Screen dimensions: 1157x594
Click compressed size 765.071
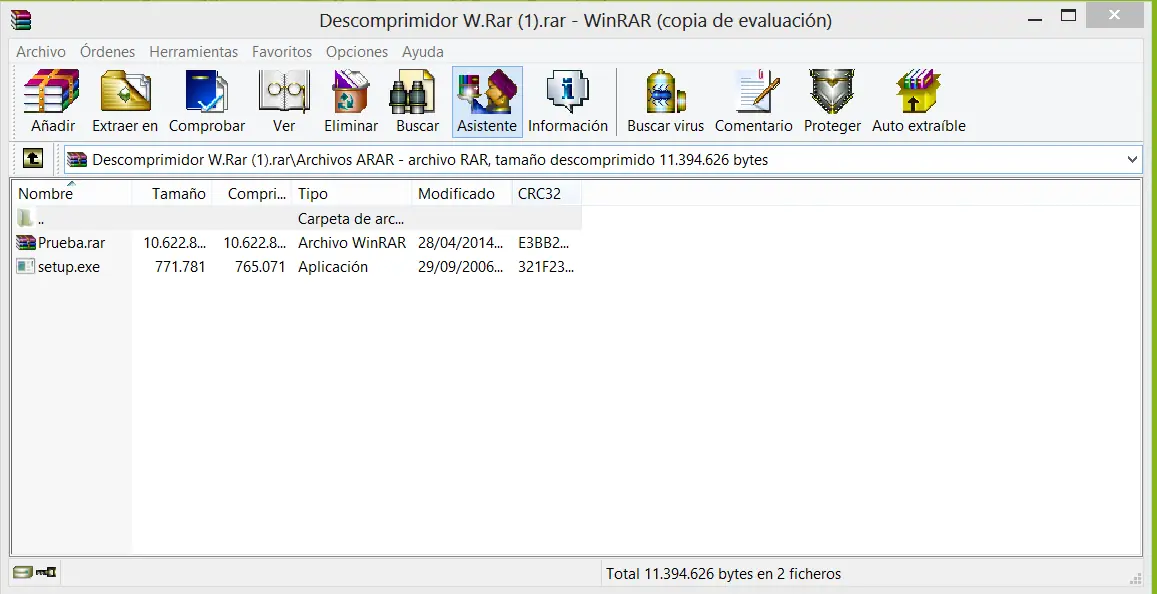click(260, 267)
